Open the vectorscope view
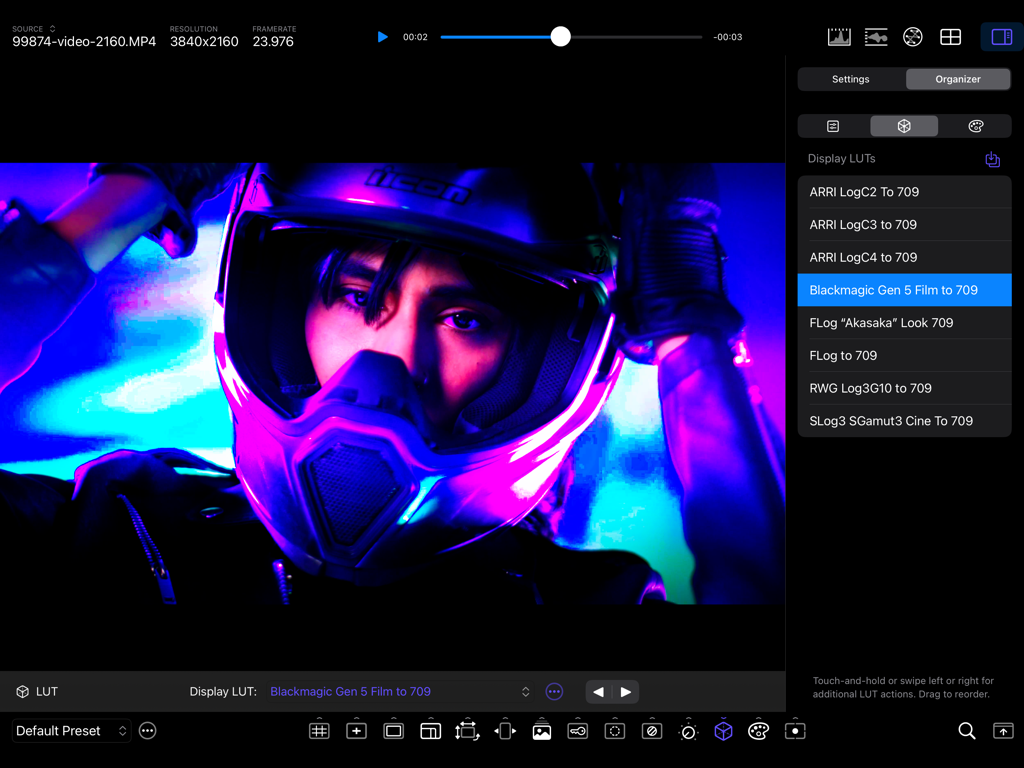This screenshot has width=1024, height=768. click(x=912, y=36)
